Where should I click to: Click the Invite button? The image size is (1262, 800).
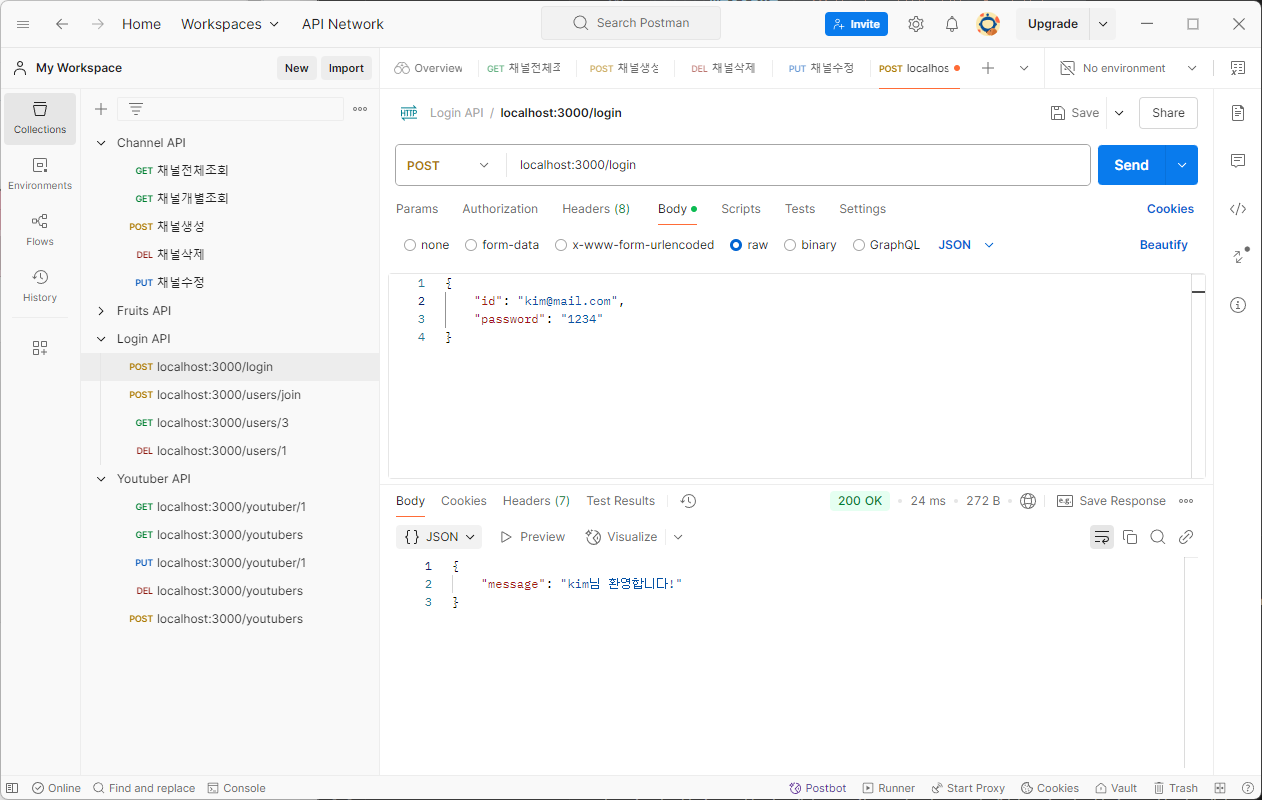coord(856,24)
